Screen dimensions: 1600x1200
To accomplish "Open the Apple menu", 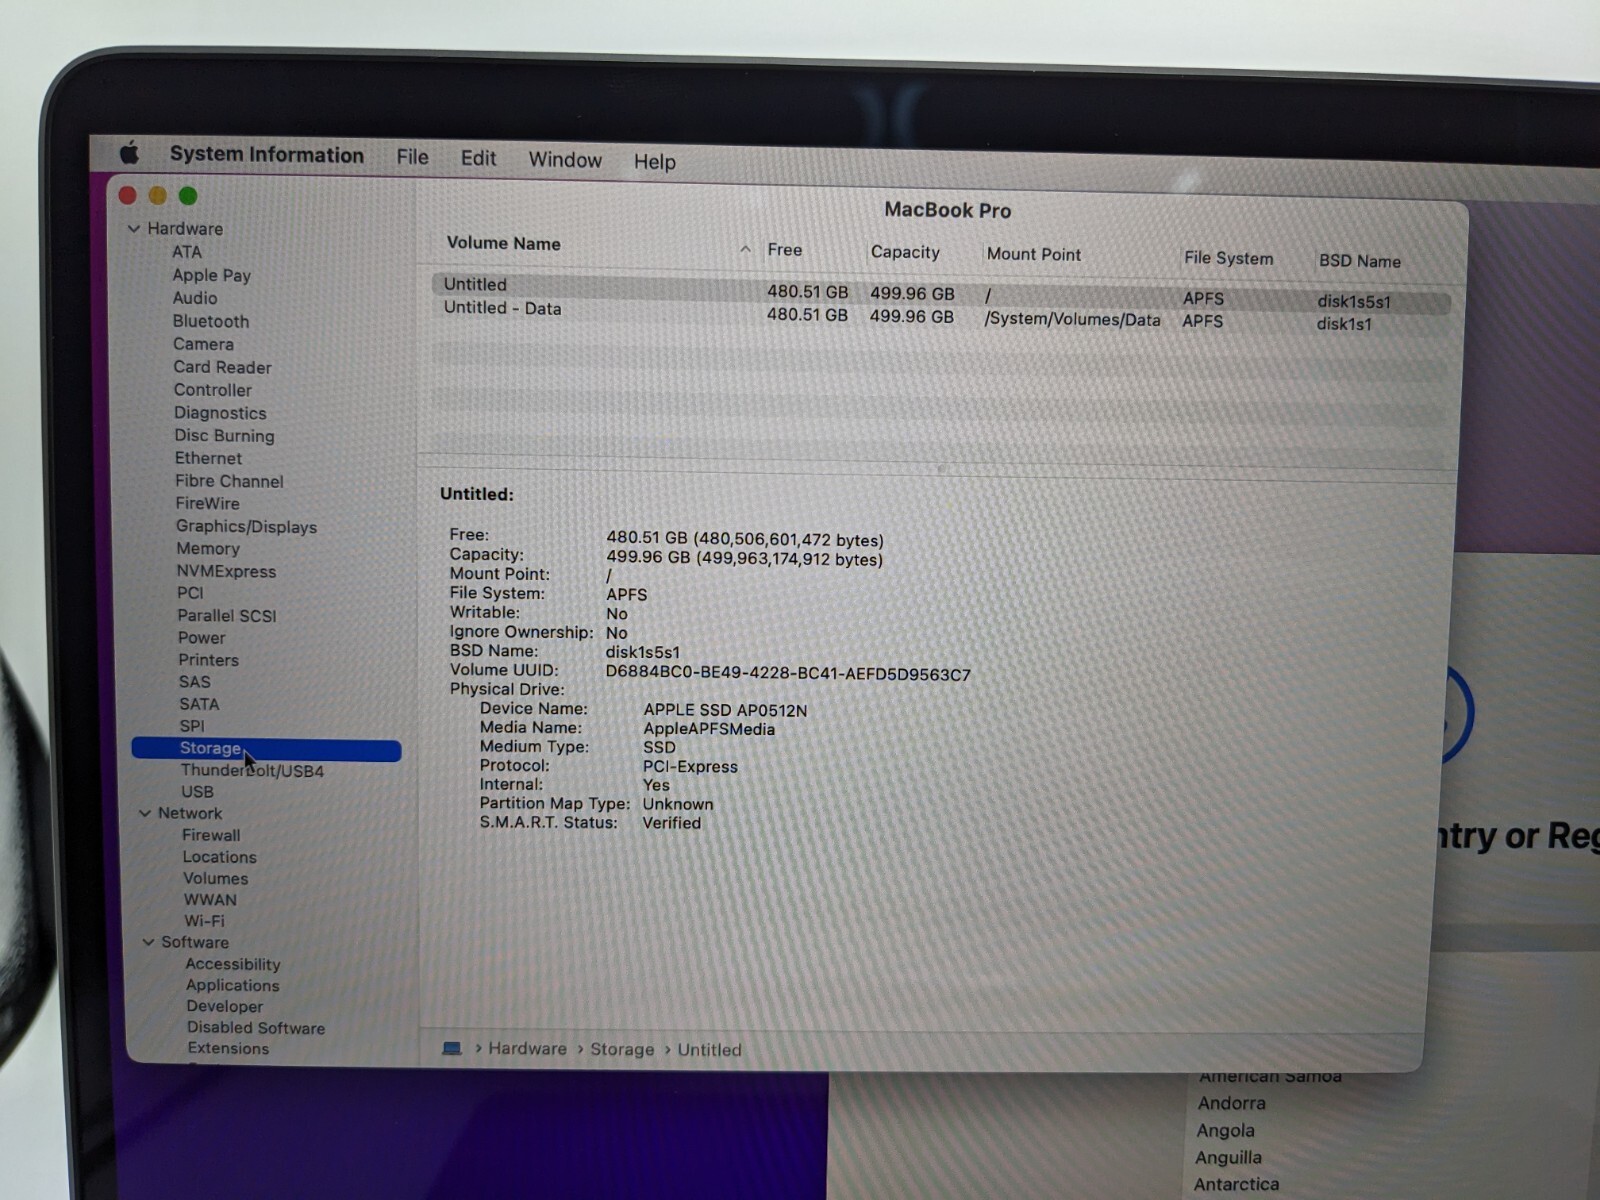I will (129, 153).
